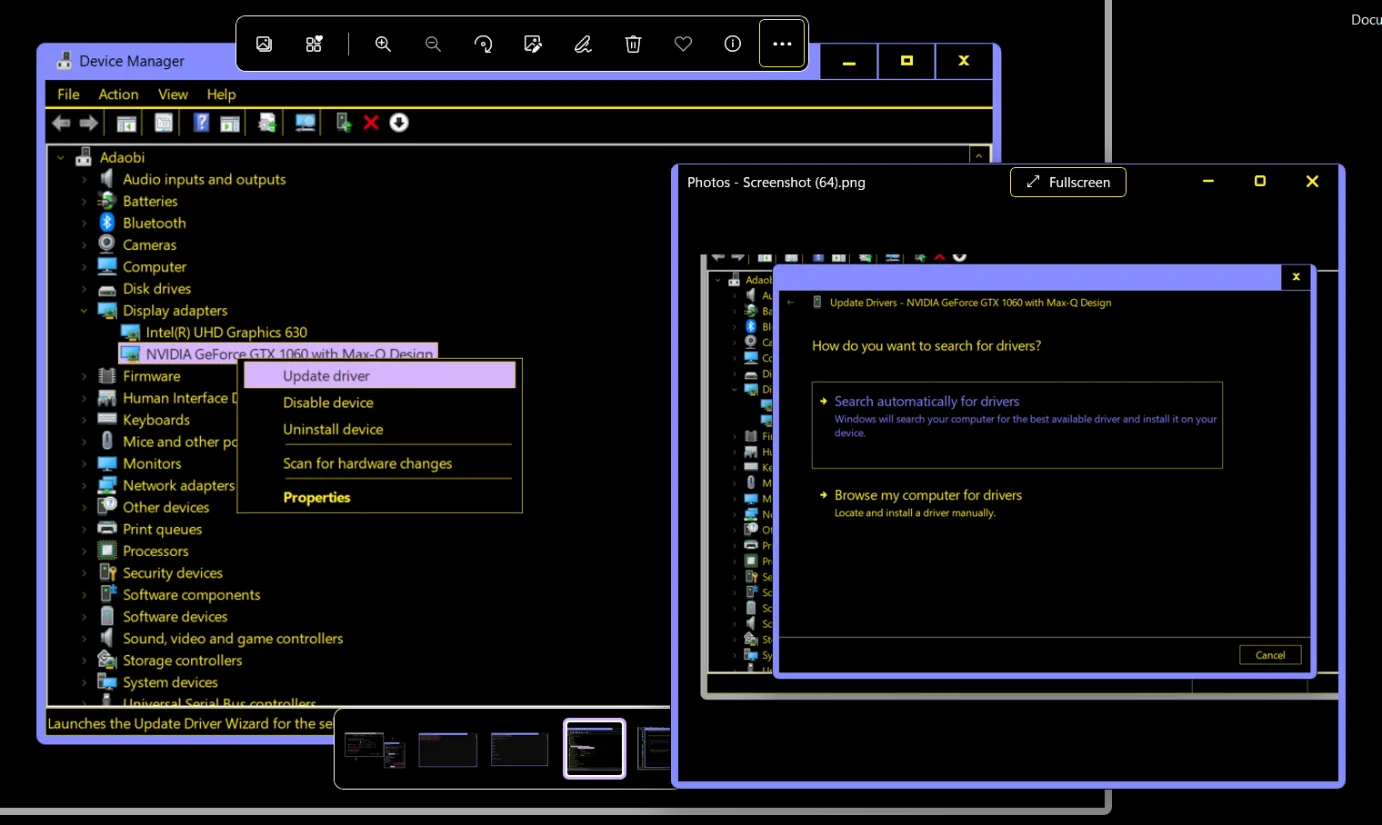Screen dimensions: 1382x825
Task: Open the File menu in Device Manager
Action: pos(68,94)
